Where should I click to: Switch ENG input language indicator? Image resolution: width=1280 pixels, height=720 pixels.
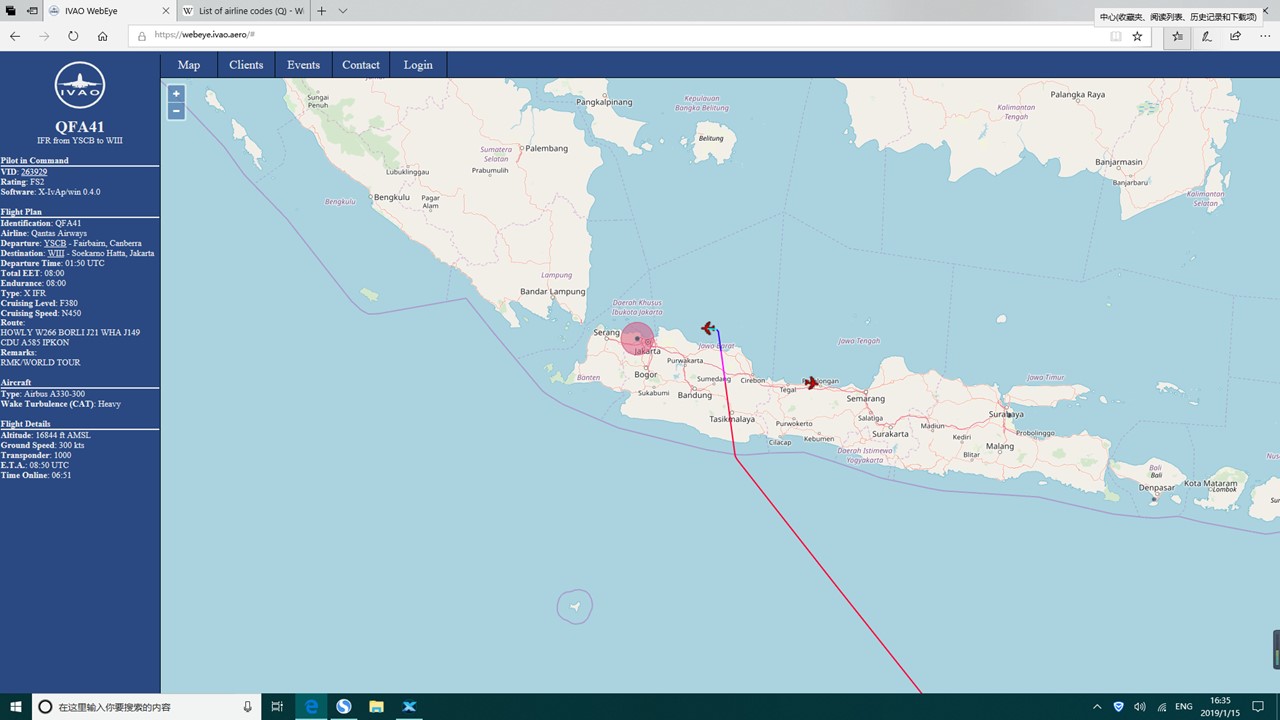1184,706
